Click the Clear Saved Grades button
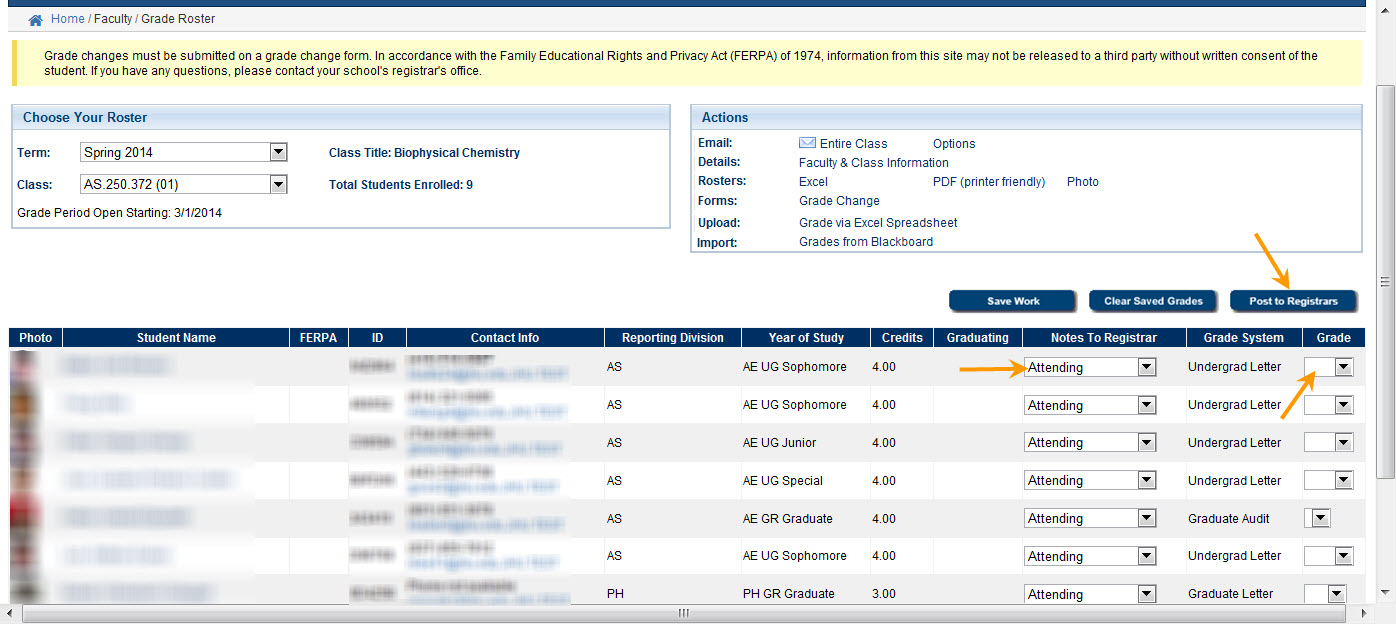 (x=1153, y=301)
